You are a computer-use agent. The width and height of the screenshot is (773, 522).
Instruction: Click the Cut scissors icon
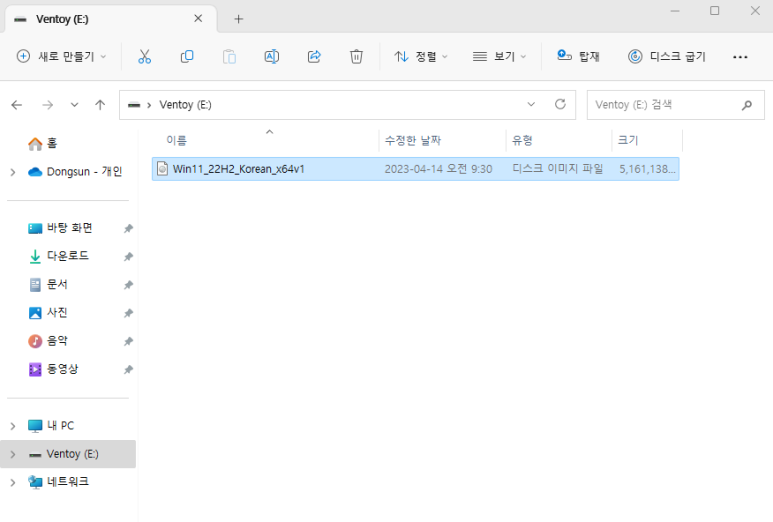(x=144, y=57)
